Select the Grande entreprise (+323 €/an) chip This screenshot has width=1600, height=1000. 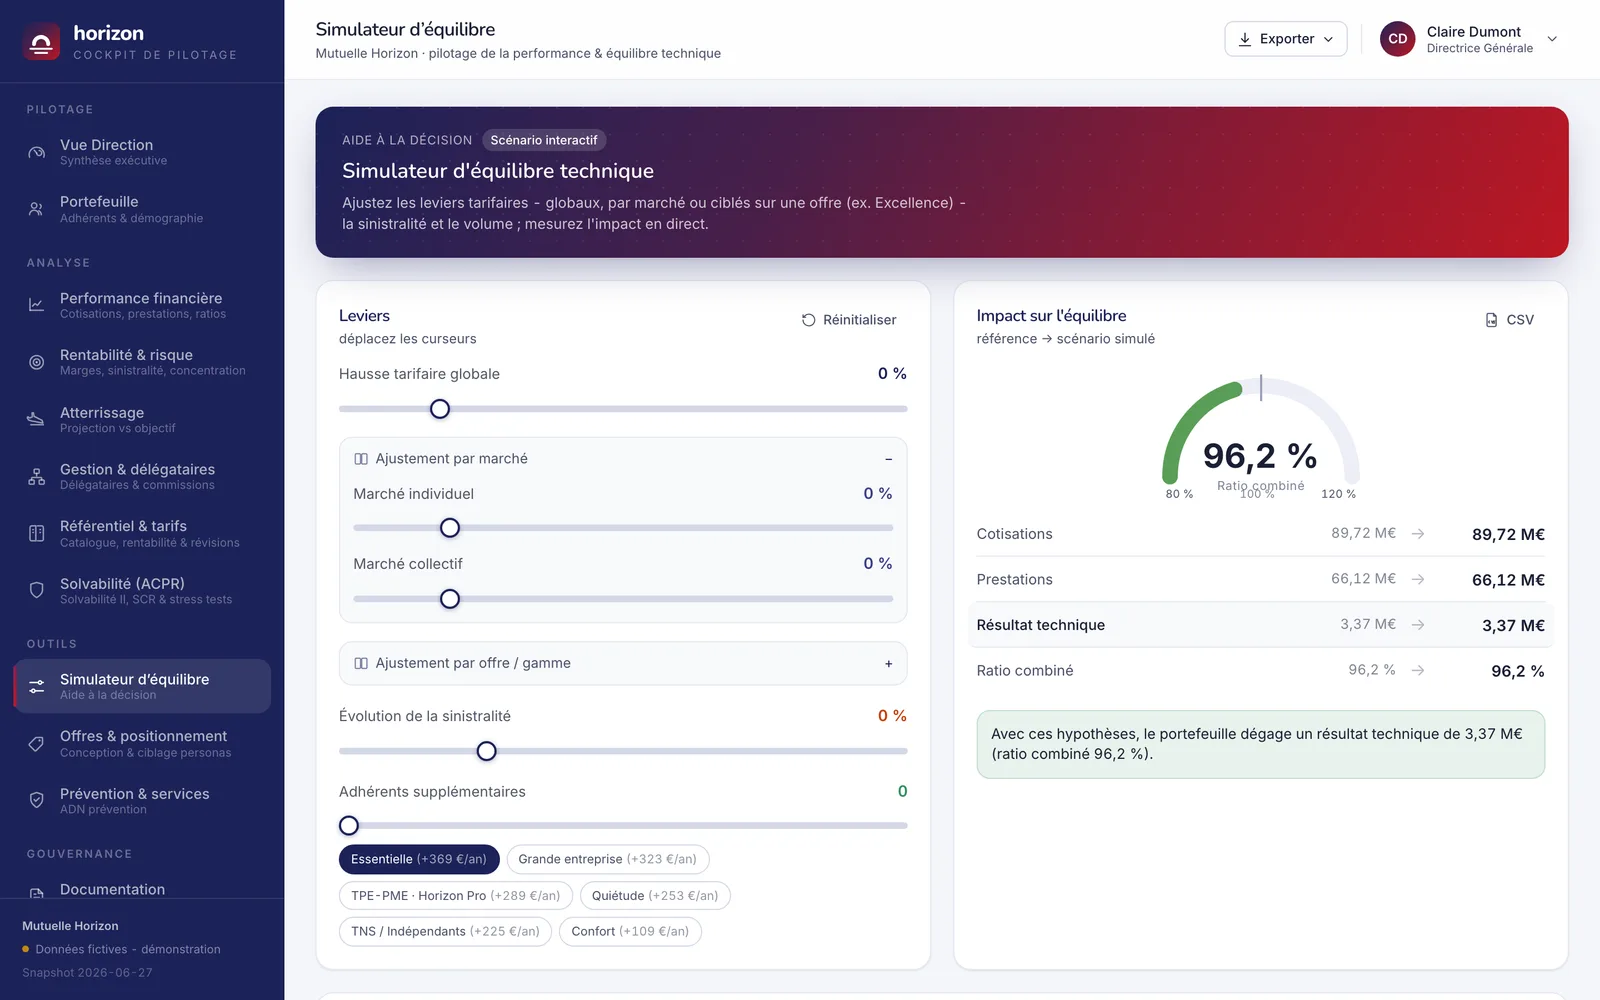(607, 859)
